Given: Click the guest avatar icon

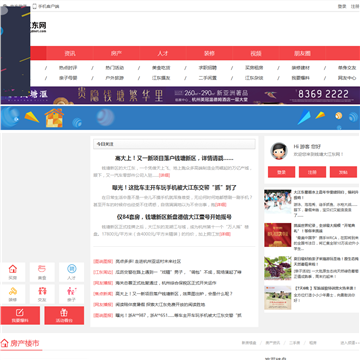Looking at the screenshot, I should tap(279, 151).
